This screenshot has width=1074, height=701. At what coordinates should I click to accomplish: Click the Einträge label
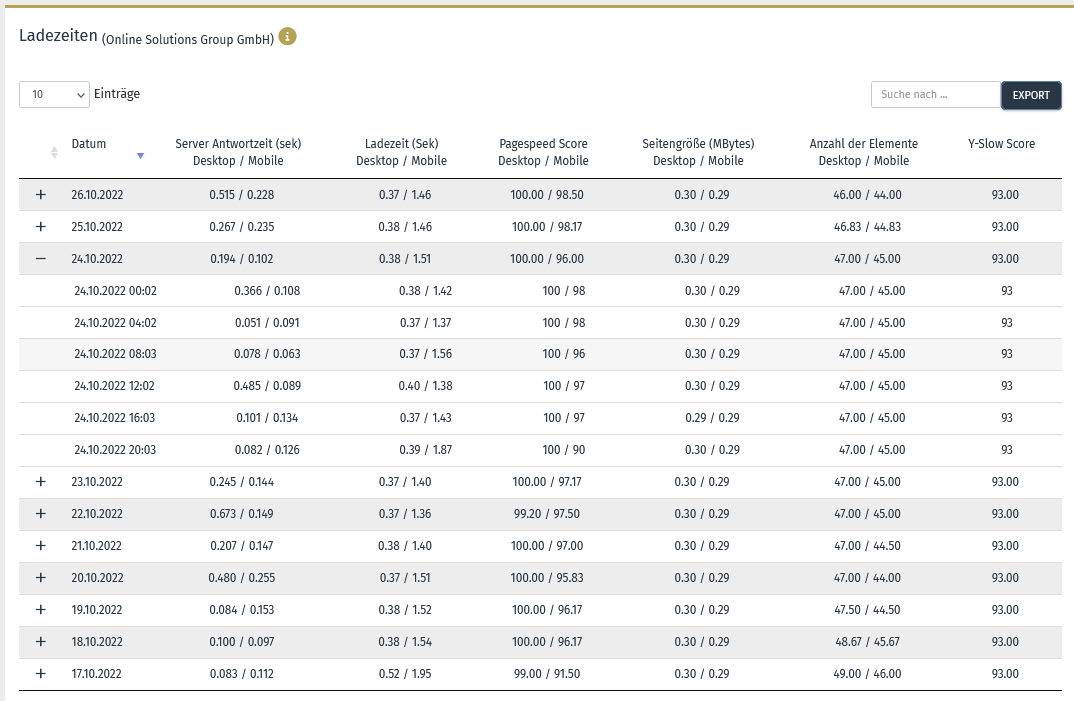point(117,94)
